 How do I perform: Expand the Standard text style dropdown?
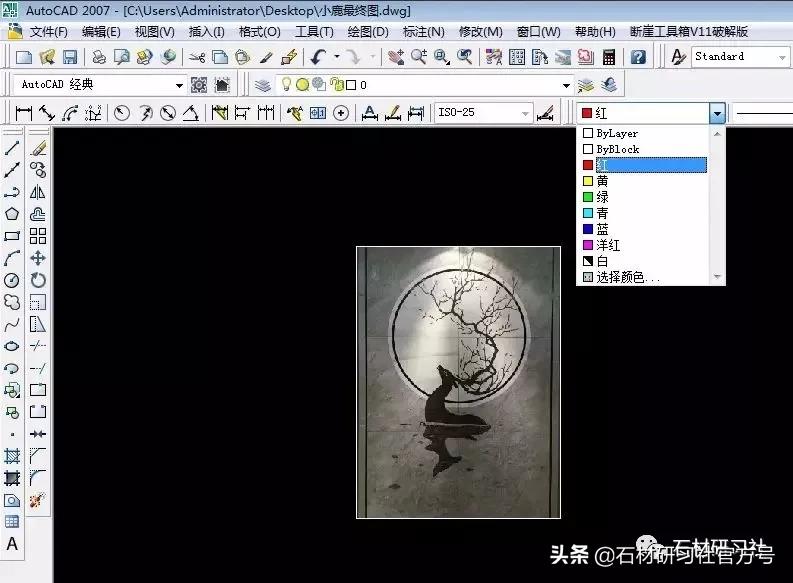click(x=782, y=57)
